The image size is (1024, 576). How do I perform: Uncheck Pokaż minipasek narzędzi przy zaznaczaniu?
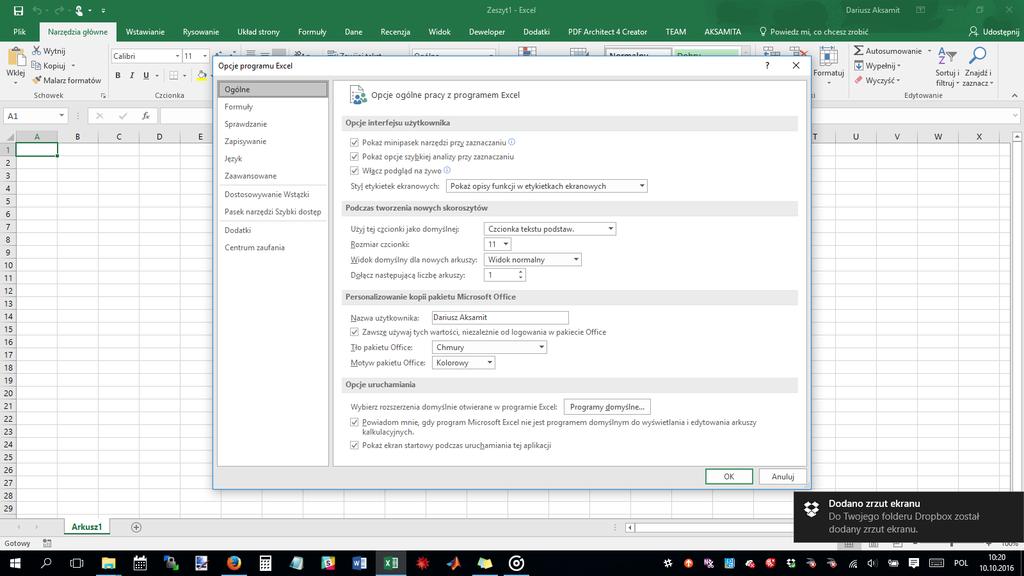coord(355,142)
